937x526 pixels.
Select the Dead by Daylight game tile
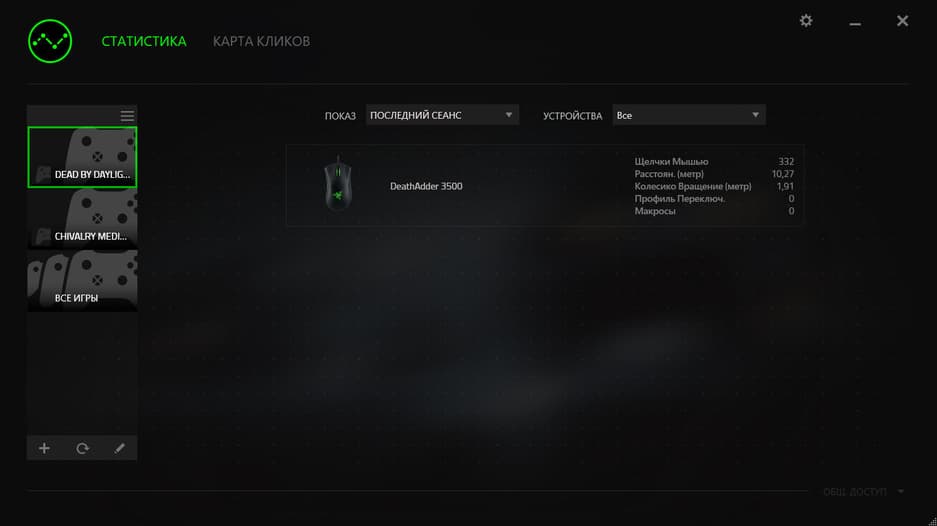coord(82,157)
